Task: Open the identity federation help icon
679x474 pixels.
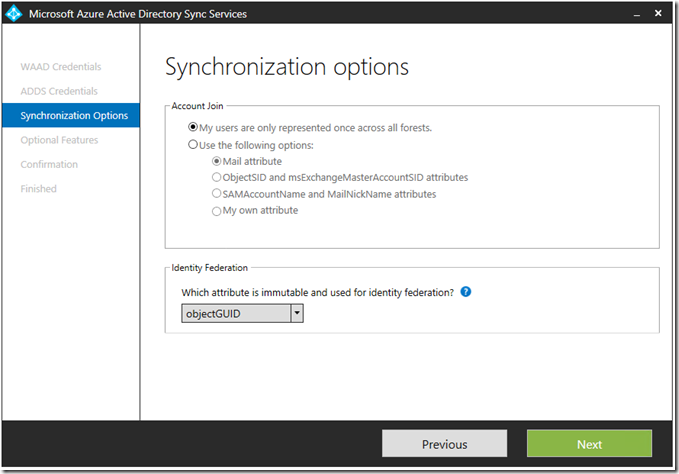Action: point(466,292)
